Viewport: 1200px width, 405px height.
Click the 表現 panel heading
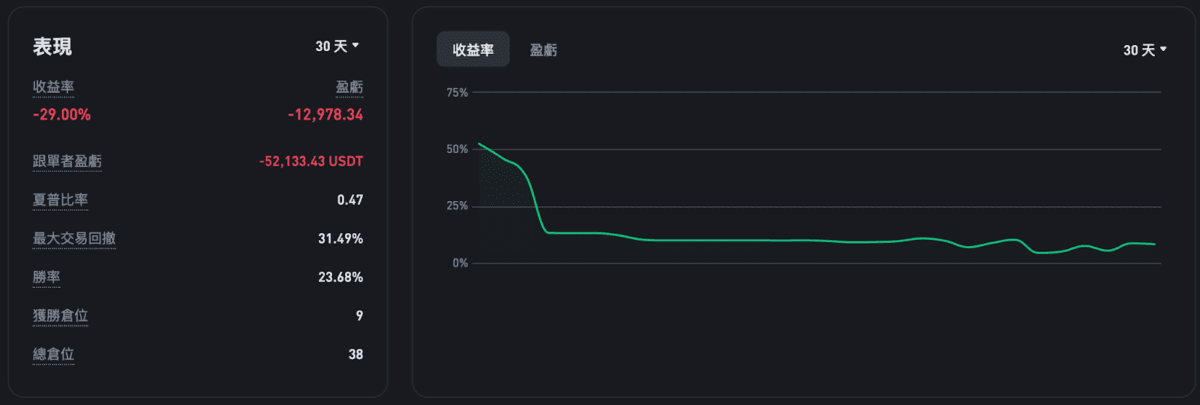[52, 47]
